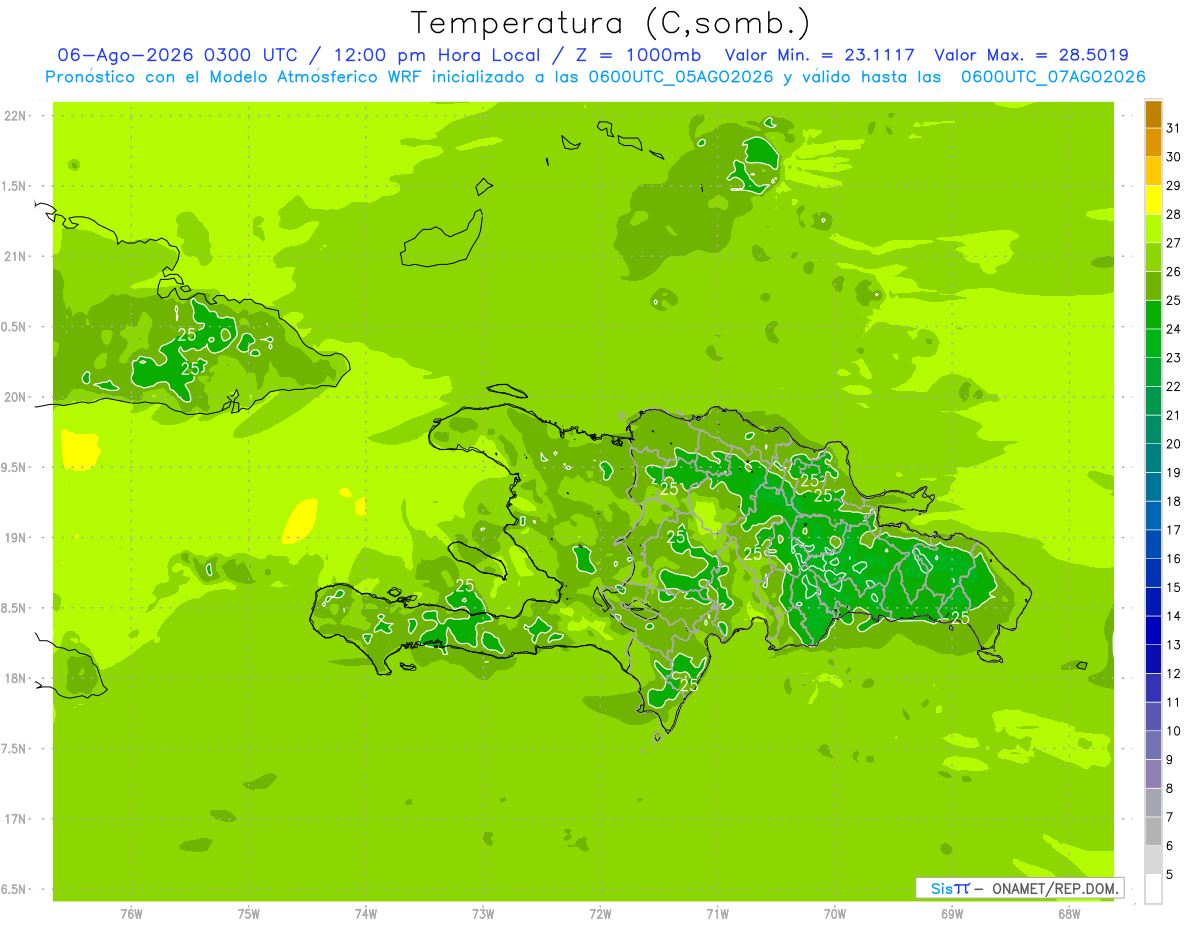Image resolution: width=1200 pixels, height=927 pixels.
Task: Click the '20N' latitude axis label
Action: tap(15, 397)
